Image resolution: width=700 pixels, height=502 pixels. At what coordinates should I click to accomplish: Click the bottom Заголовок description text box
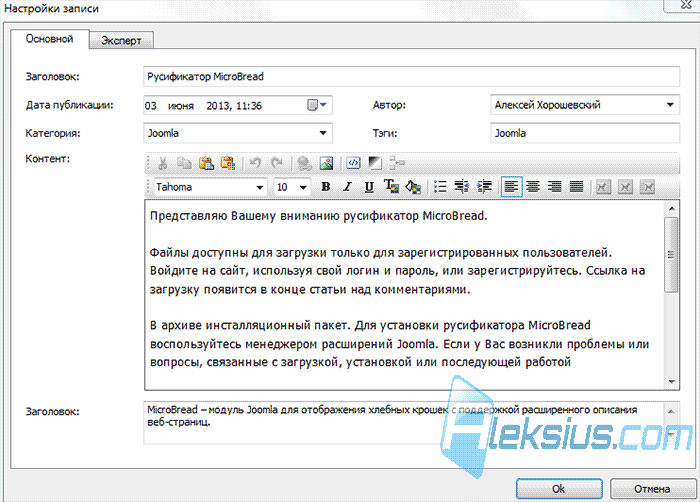pyautogui.click(x=403, y=423)
